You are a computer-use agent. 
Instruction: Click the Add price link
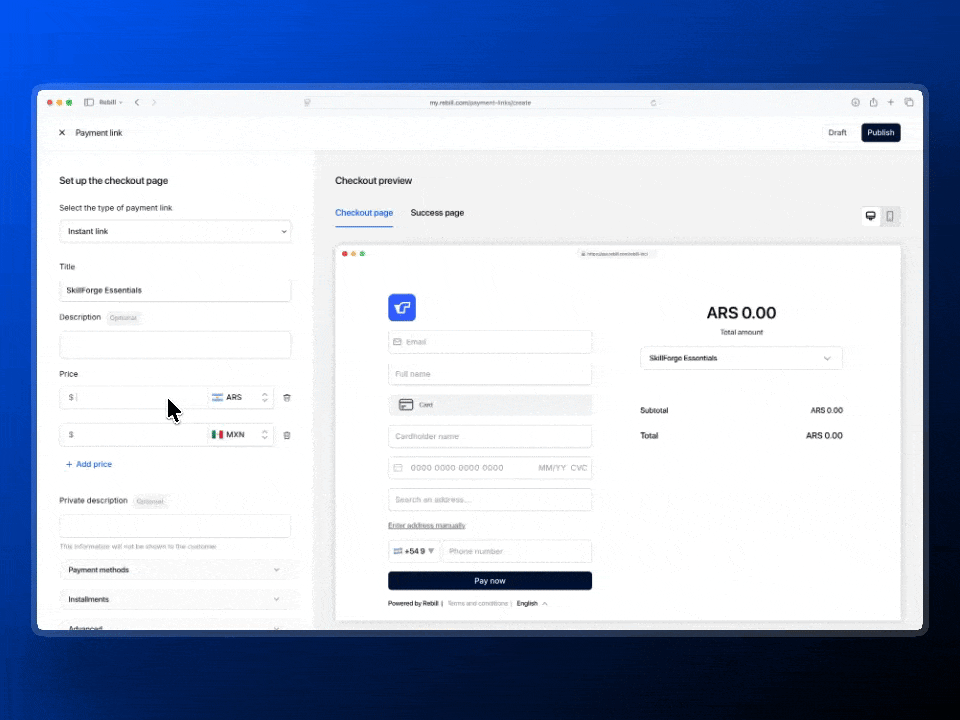click(x=89, y=465)
